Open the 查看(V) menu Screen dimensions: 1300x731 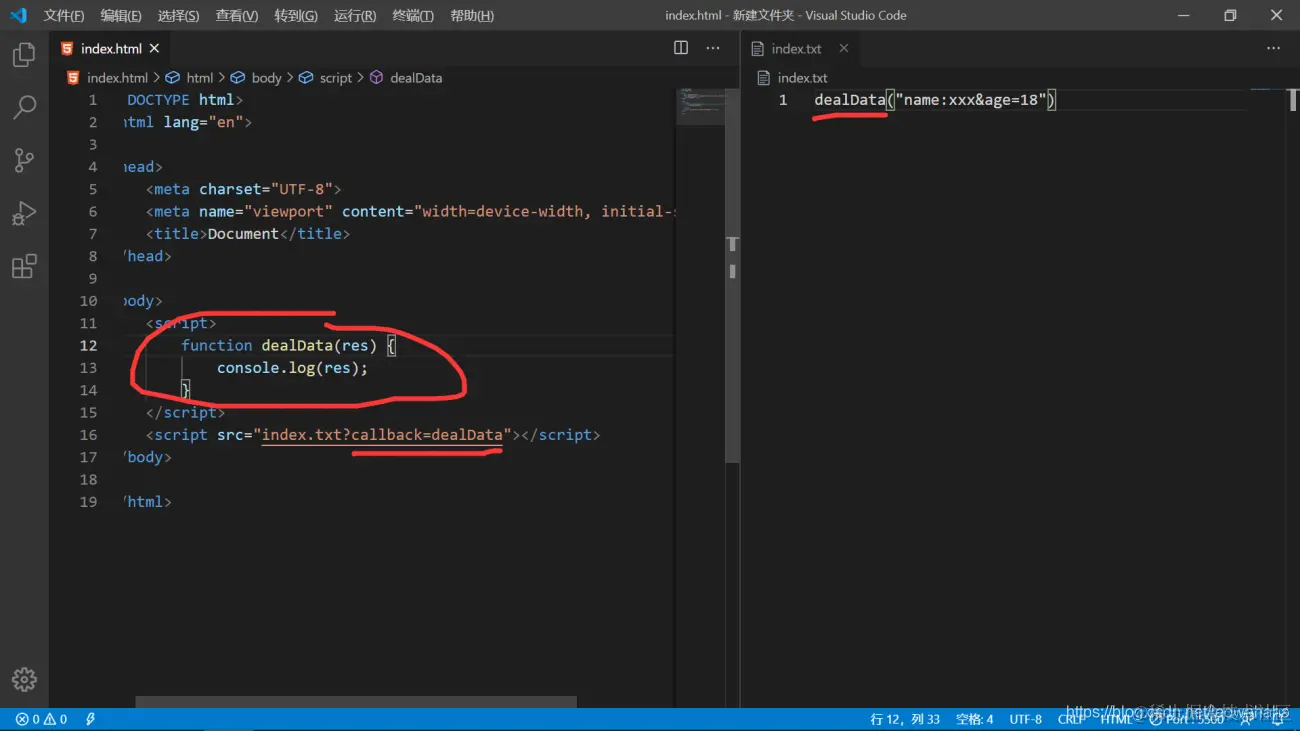click(237, 16)
